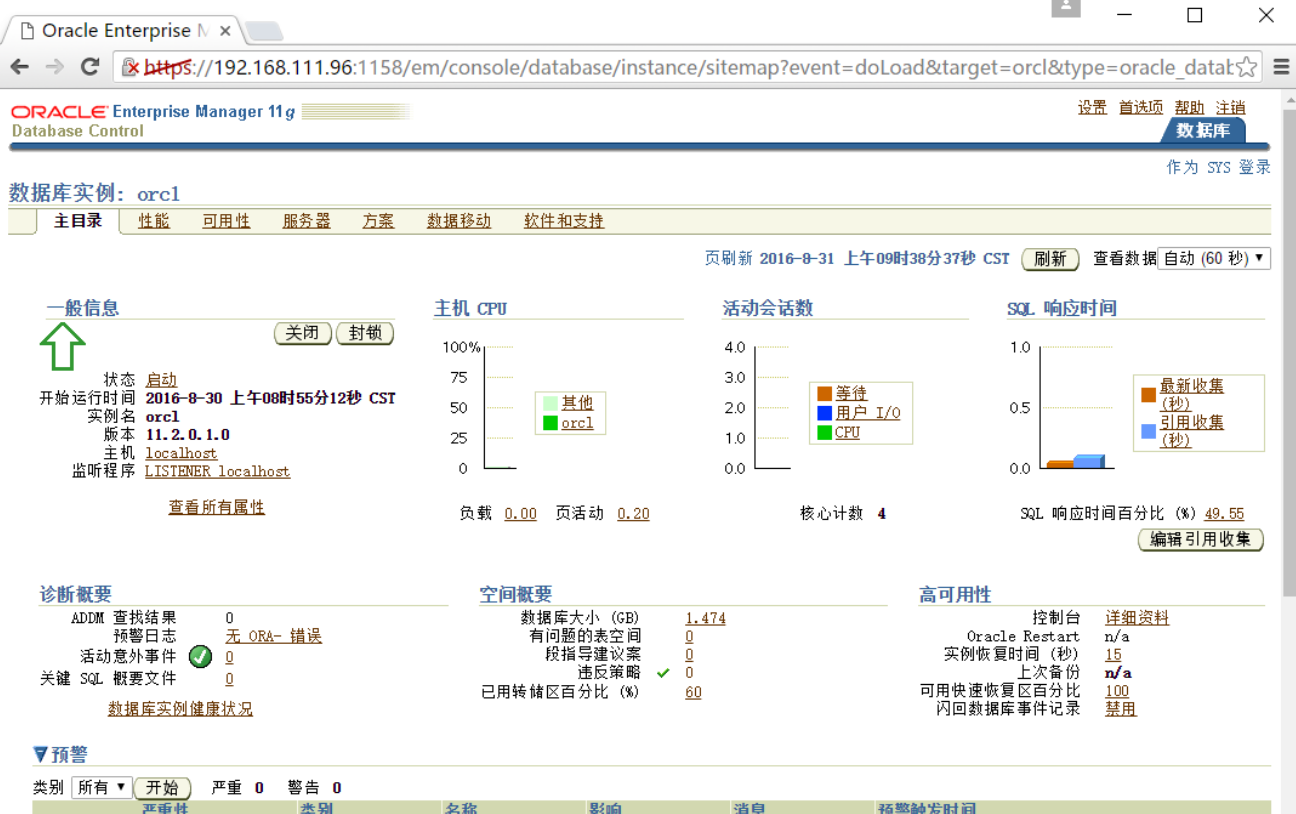Click the 首选项 link
The image size is (1296, 814).
1141,107
